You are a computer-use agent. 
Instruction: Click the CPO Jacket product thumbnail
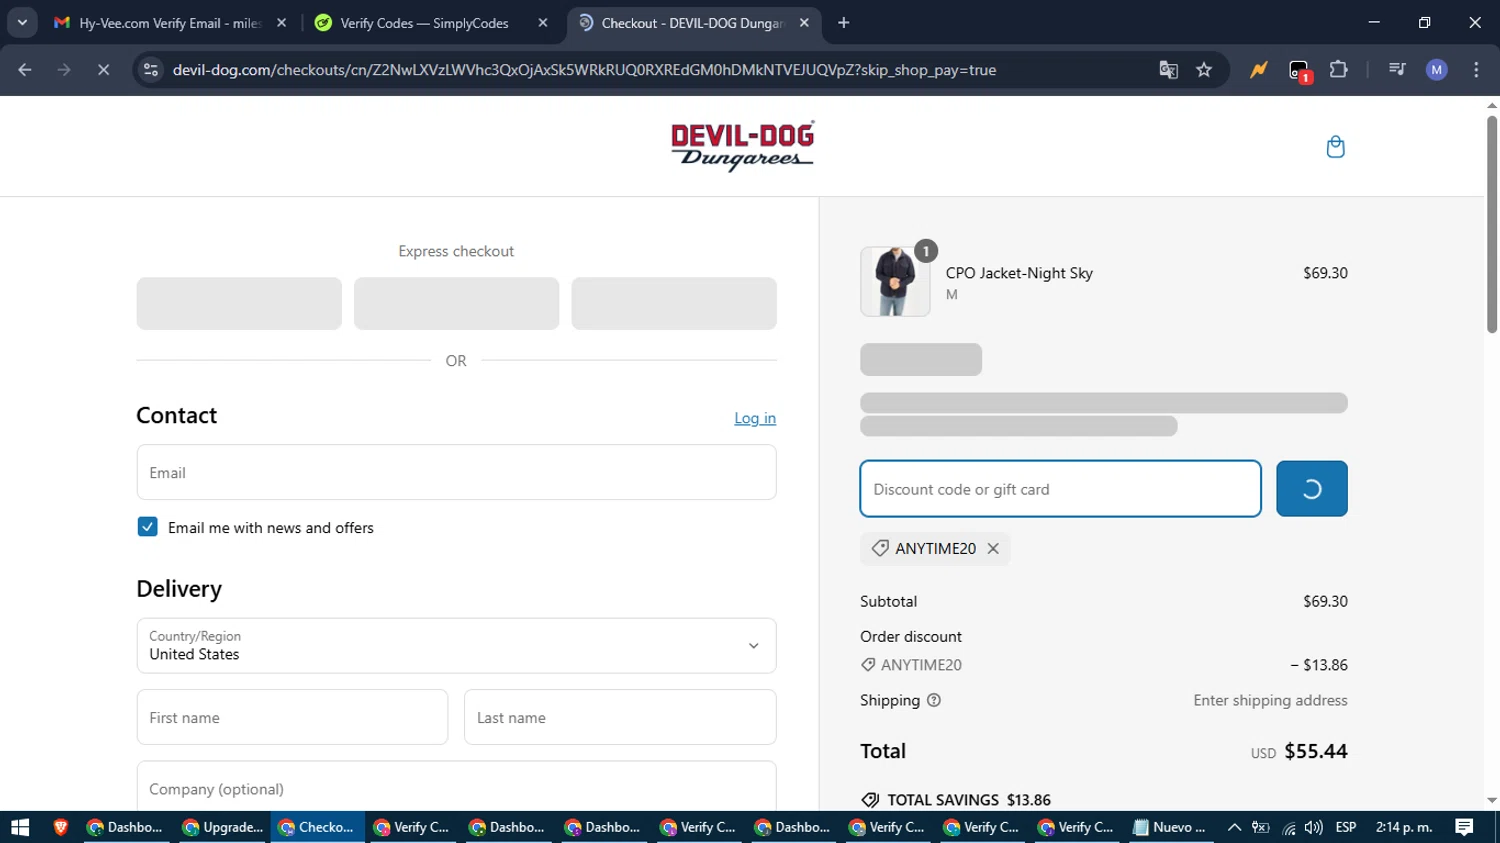(895, 282)
